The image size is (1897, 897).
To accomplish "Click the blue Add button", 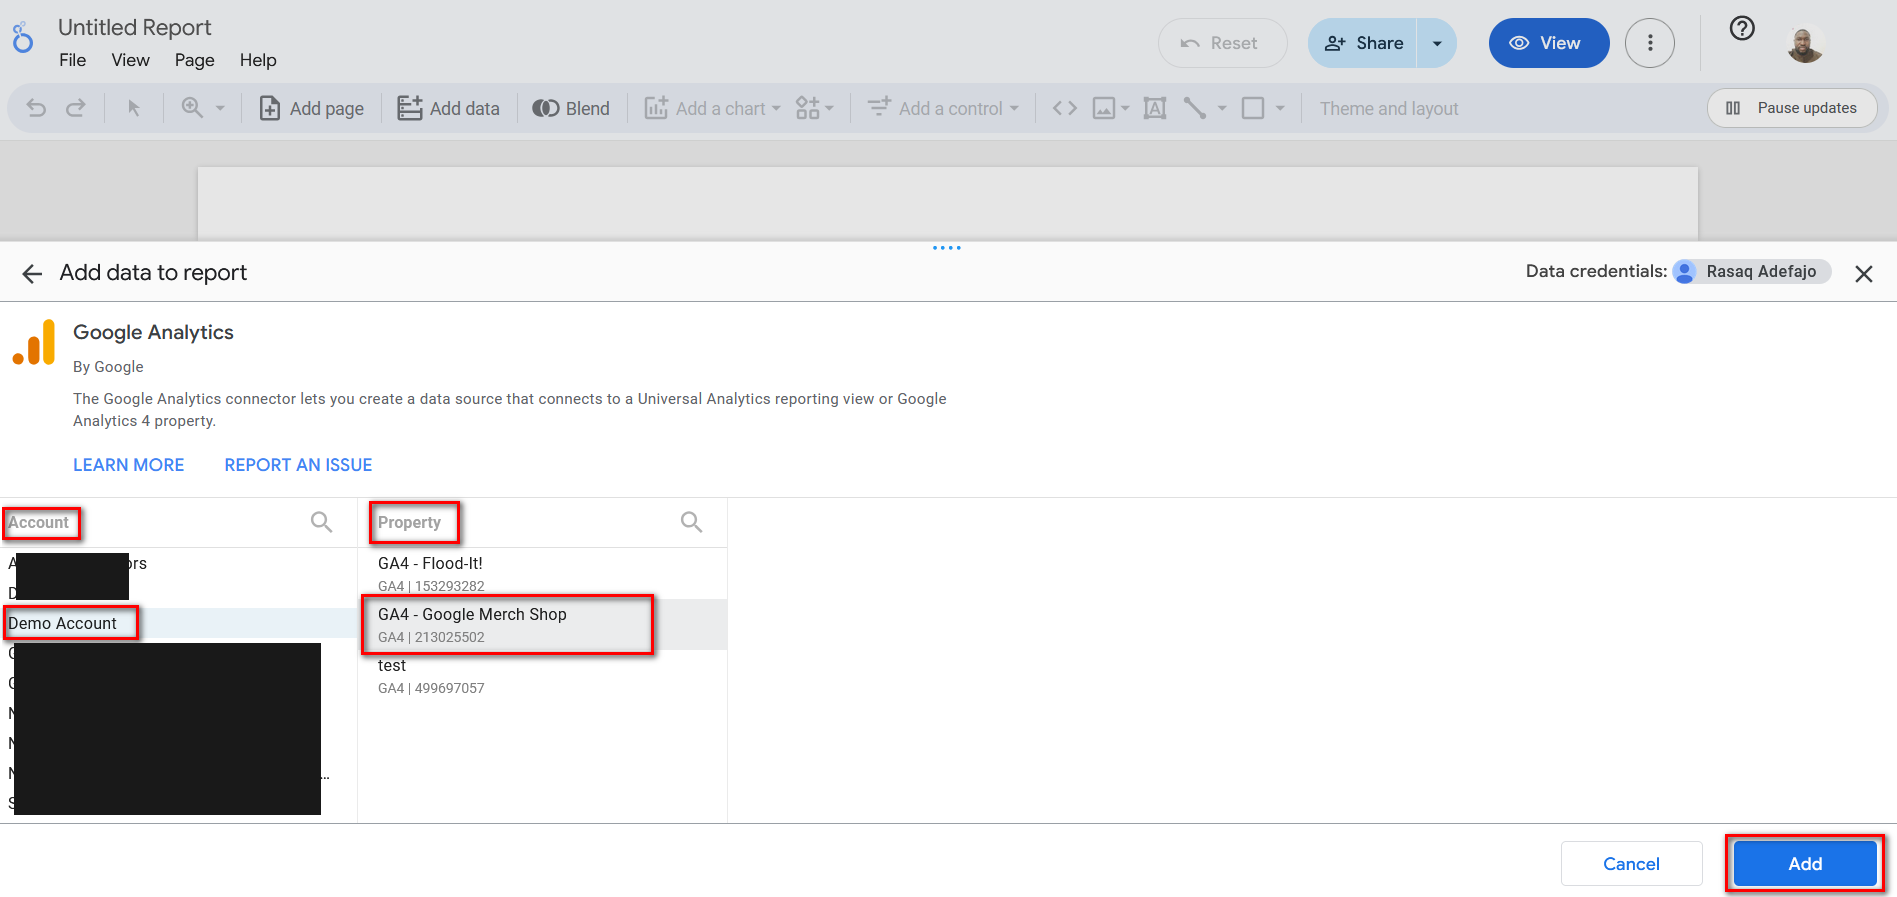I will click(x=1805, y=863).
